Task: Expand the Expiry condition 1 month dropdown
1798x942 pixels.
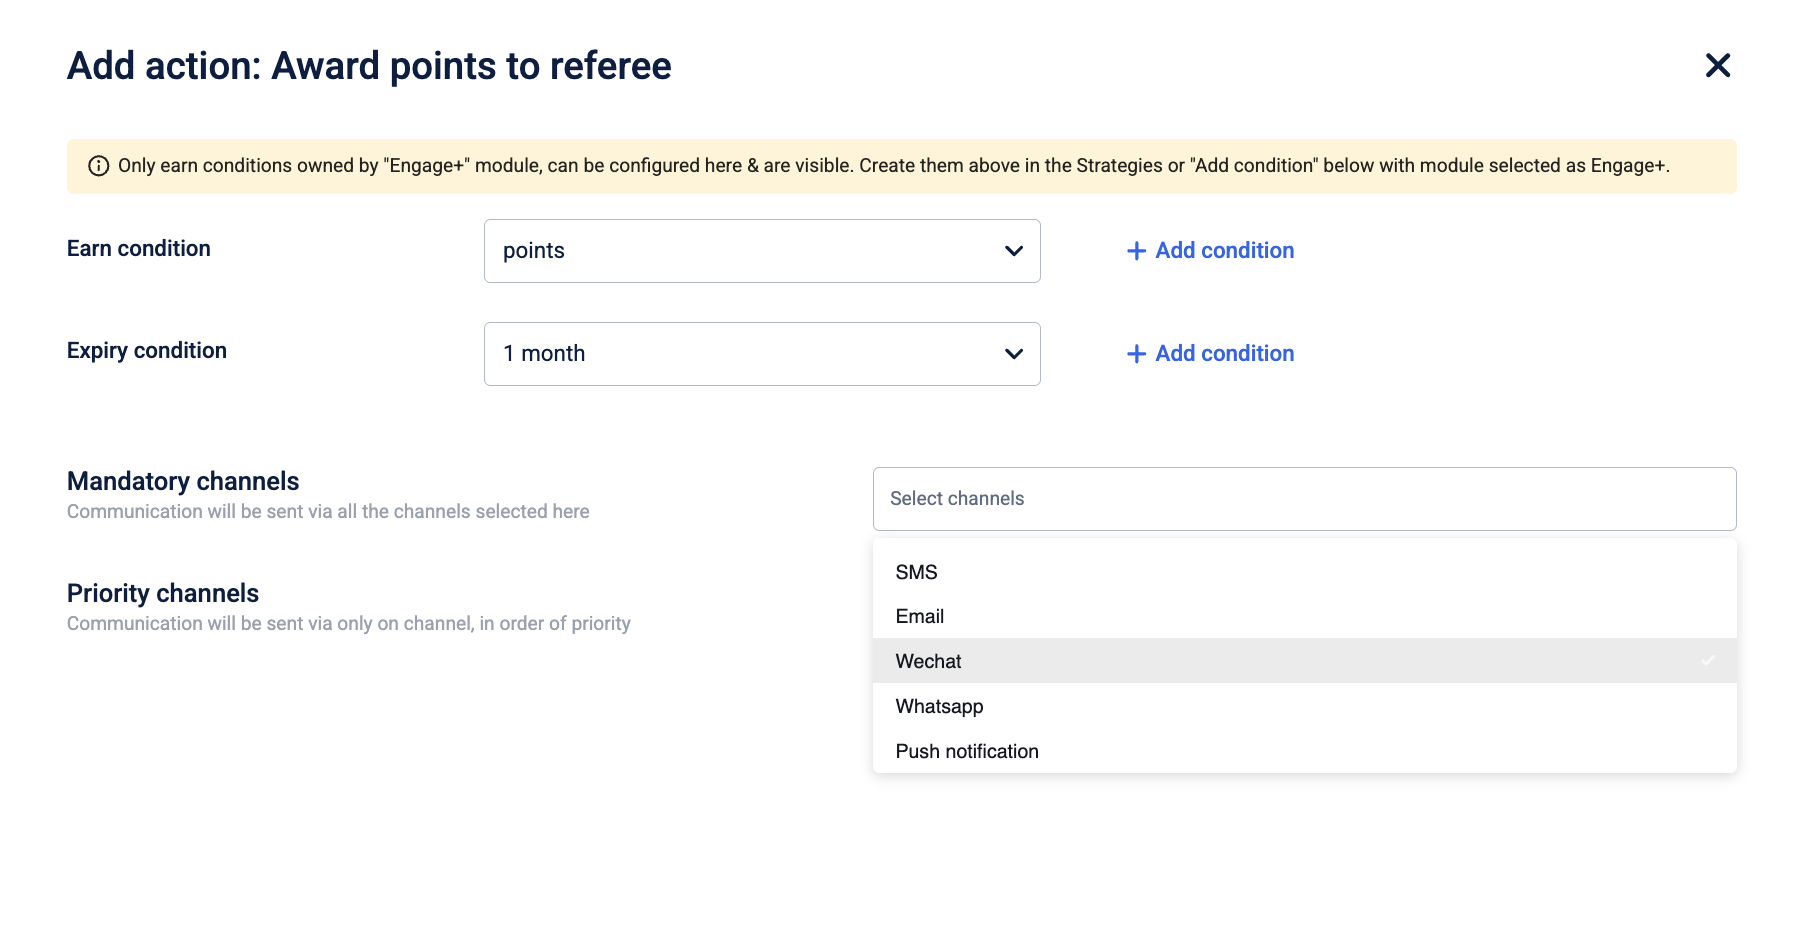Action: tap(762, 354)
